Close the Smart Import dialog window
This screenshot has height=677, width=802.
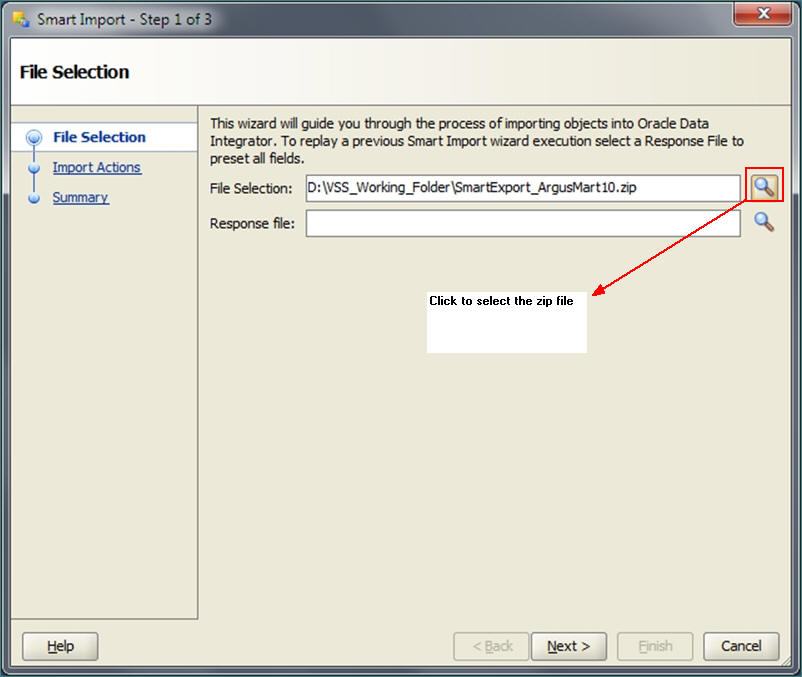(x=763, y=13)
